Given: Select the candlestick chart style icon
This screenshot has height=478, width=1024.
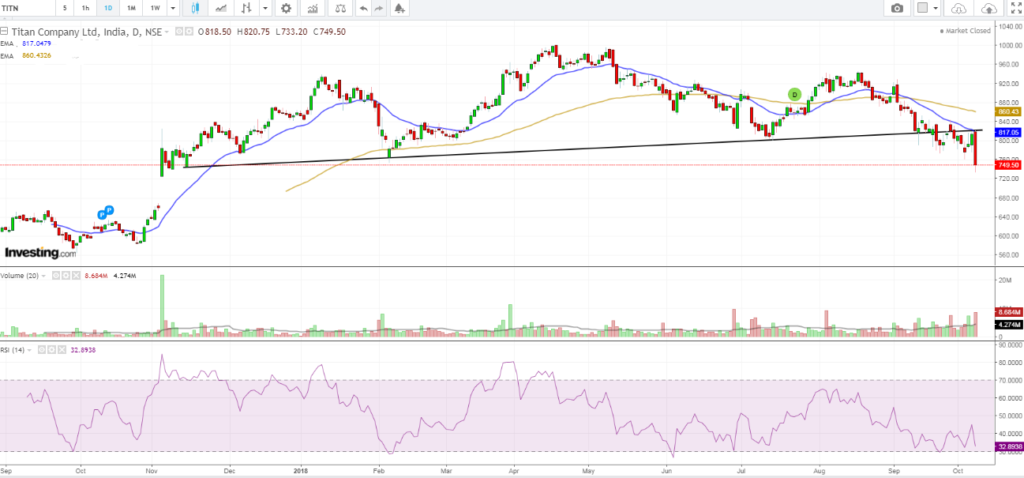Looking at the screenshot, I should [x=195, y=8].
